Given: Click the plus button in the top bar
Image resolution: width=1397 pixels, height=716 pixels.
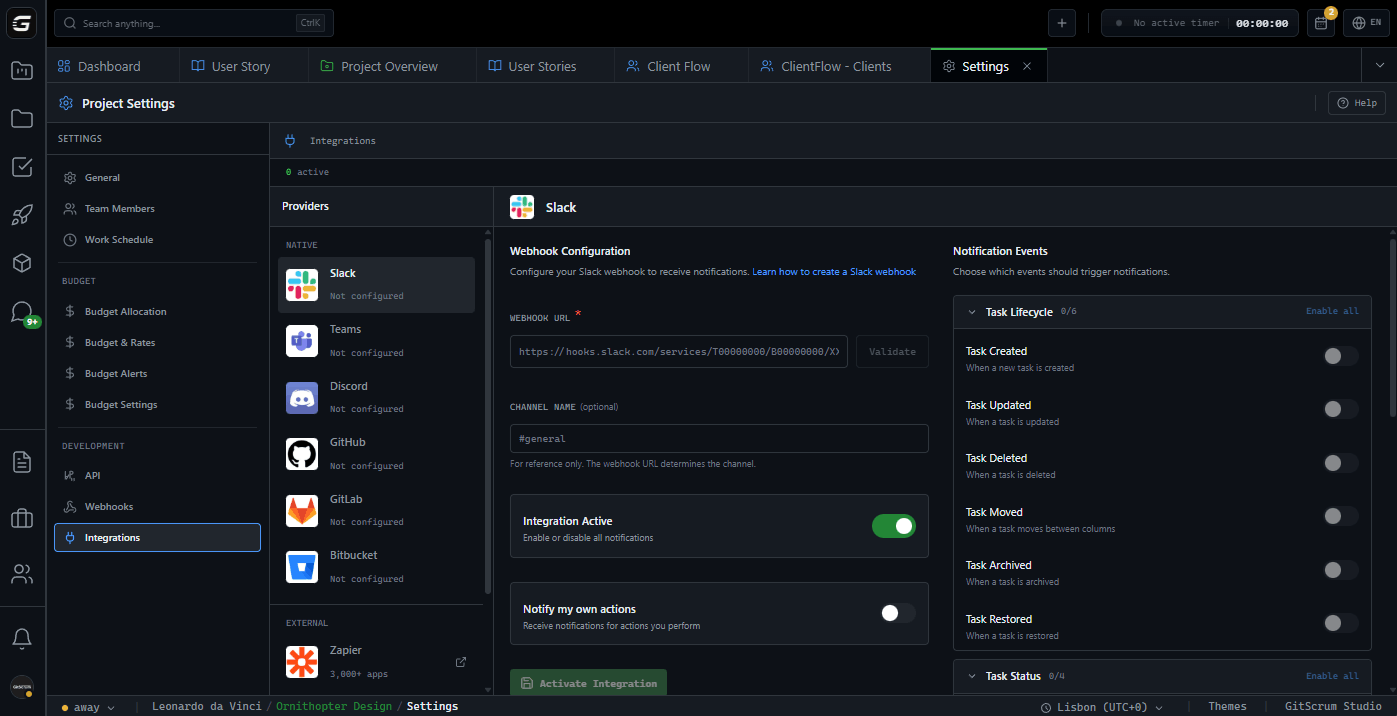Looking at the screenshot, I should tap(1062, 21).
